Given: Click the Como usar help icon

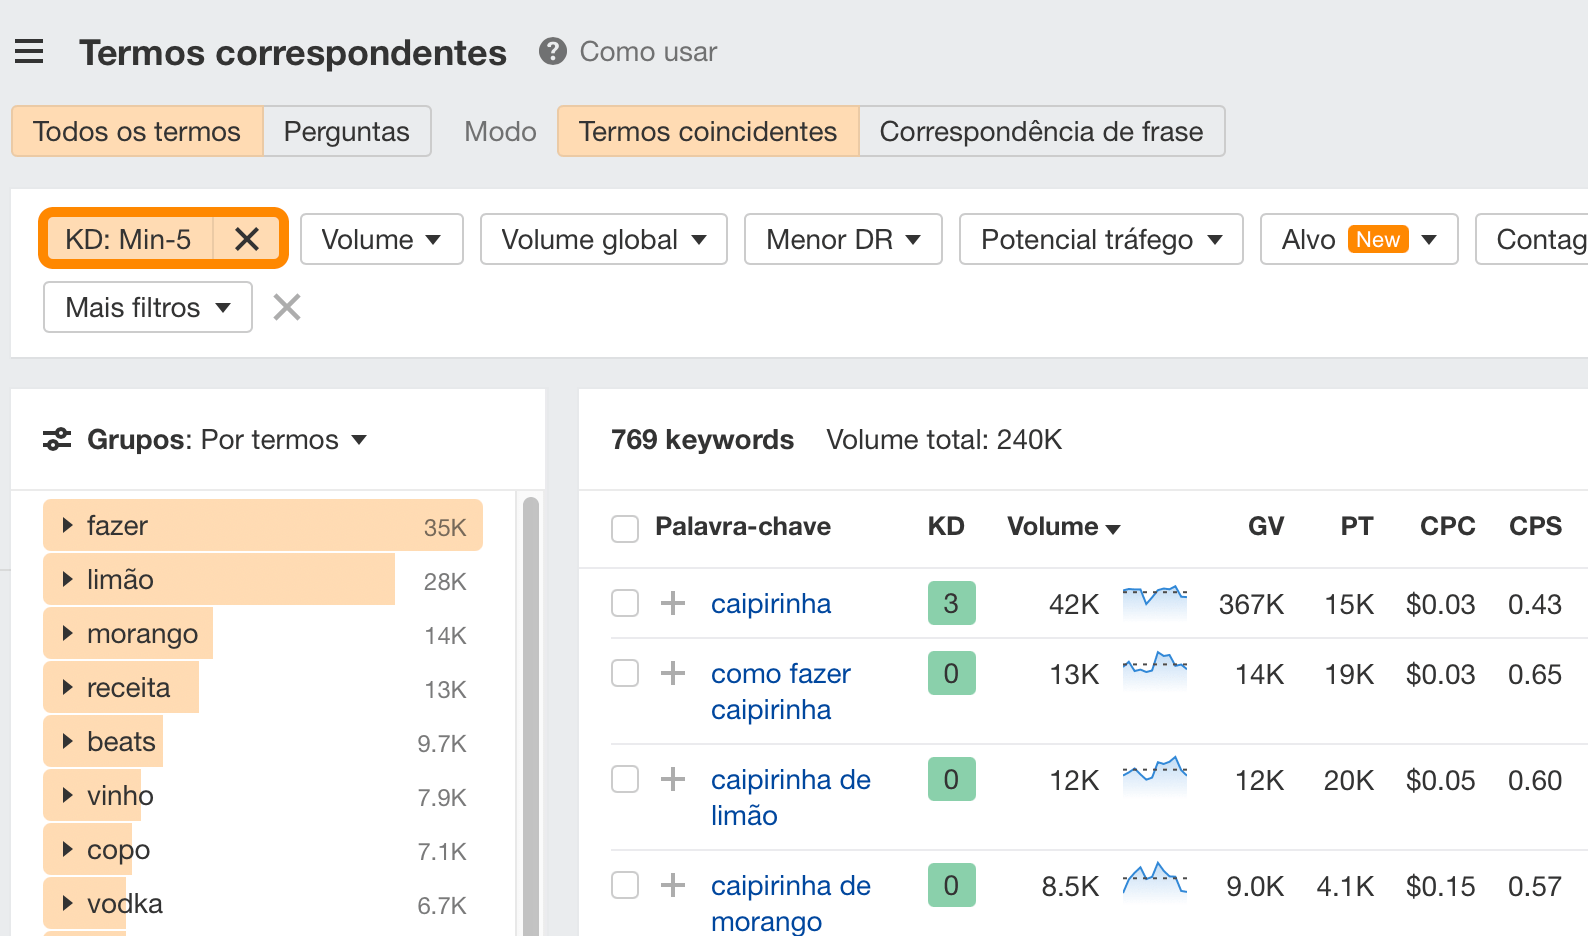Looking at the screenshot, I should tap(552, 51).
